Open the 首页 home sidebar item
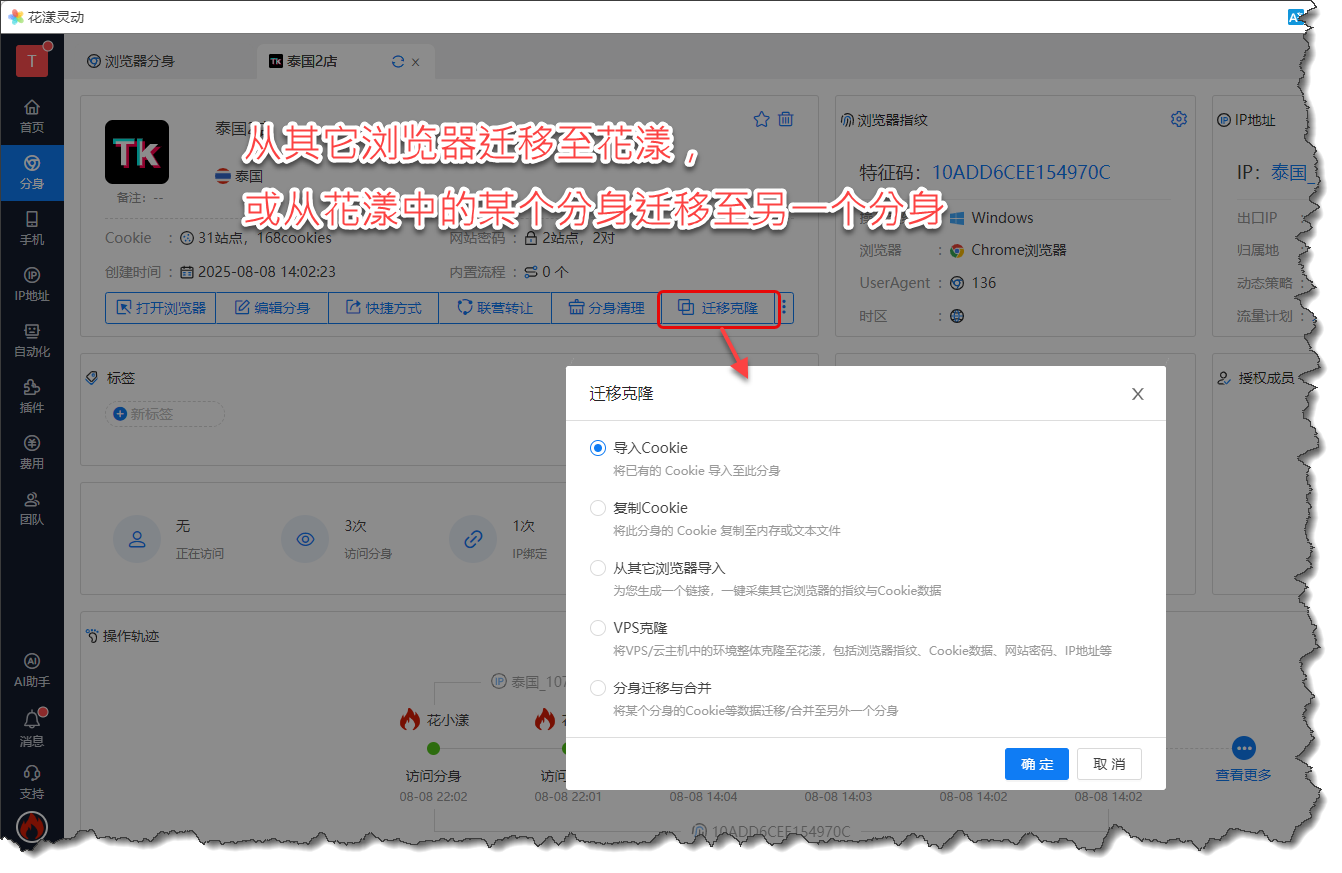Viewport: 1342px width, 873px height. click(32, 116)
